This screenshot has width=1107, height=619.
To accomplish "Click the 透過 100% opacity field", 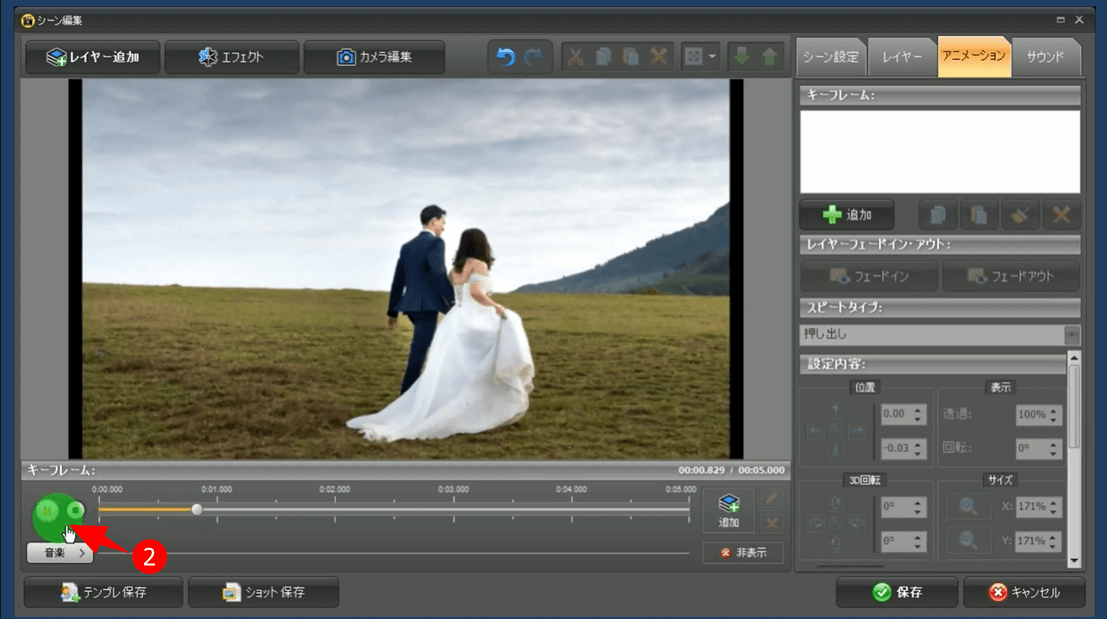I will click(x=1030, y=415).
